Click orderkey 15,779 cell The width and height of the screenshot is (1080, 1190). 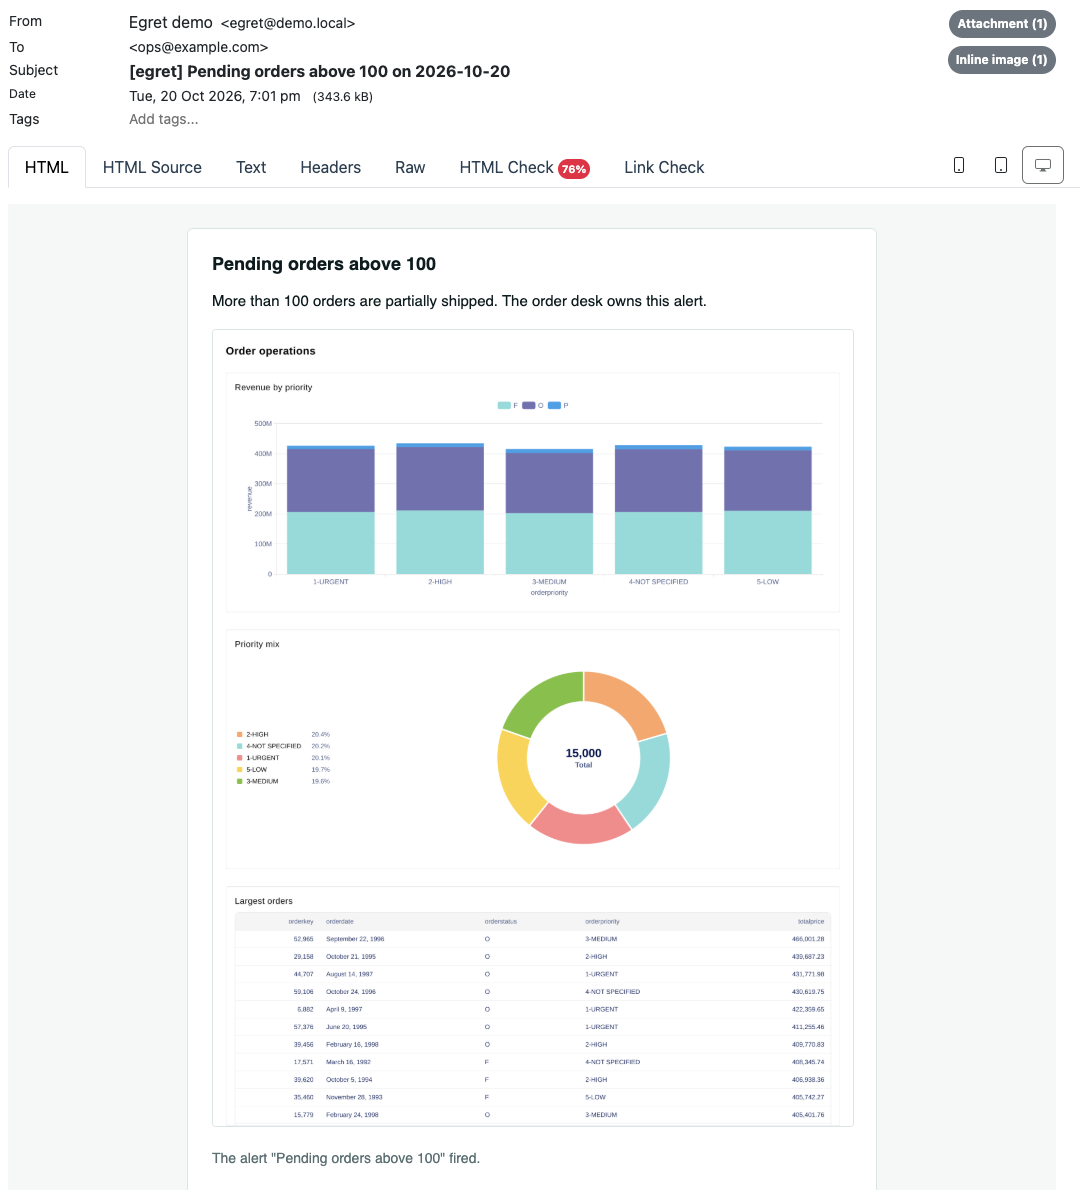[303, 1115]
